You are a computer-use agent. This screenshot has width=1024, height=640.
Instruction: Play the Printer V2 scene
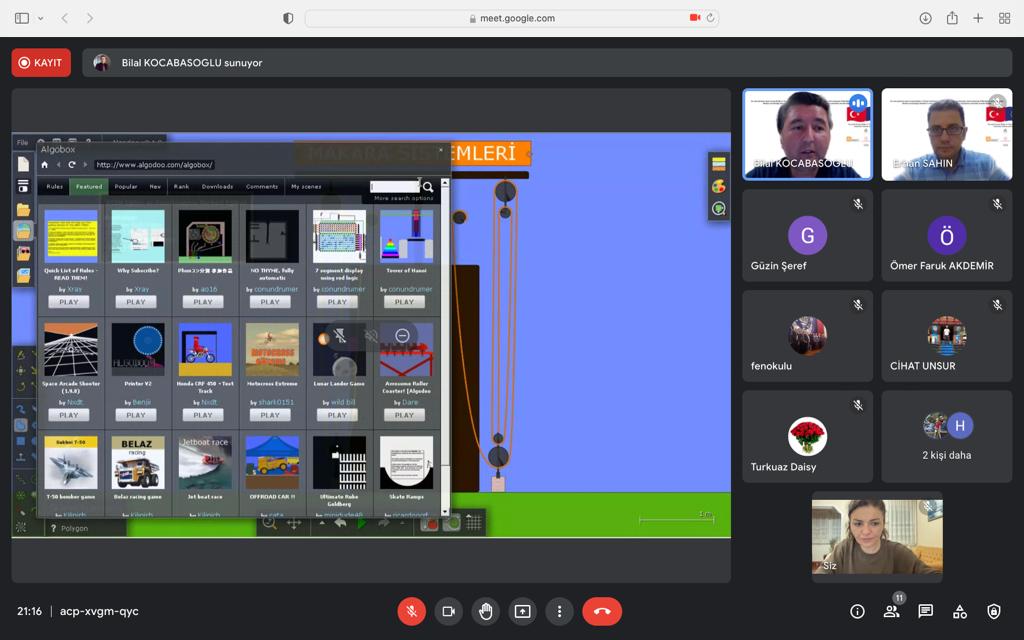point(136,415)
